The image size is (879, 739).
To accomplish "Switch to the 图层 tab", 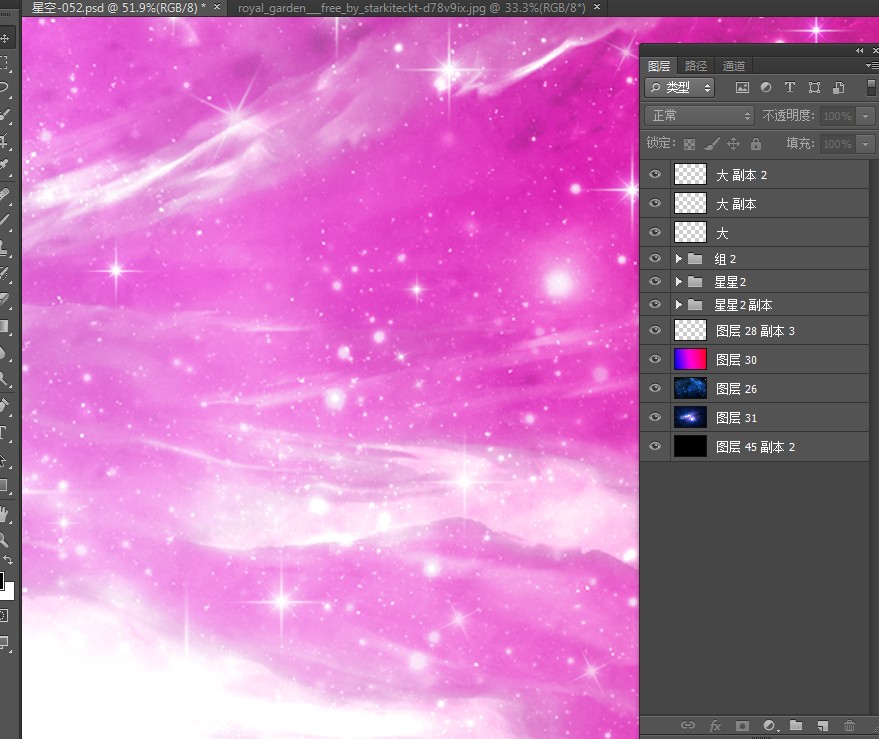I will tap(659, 66).
